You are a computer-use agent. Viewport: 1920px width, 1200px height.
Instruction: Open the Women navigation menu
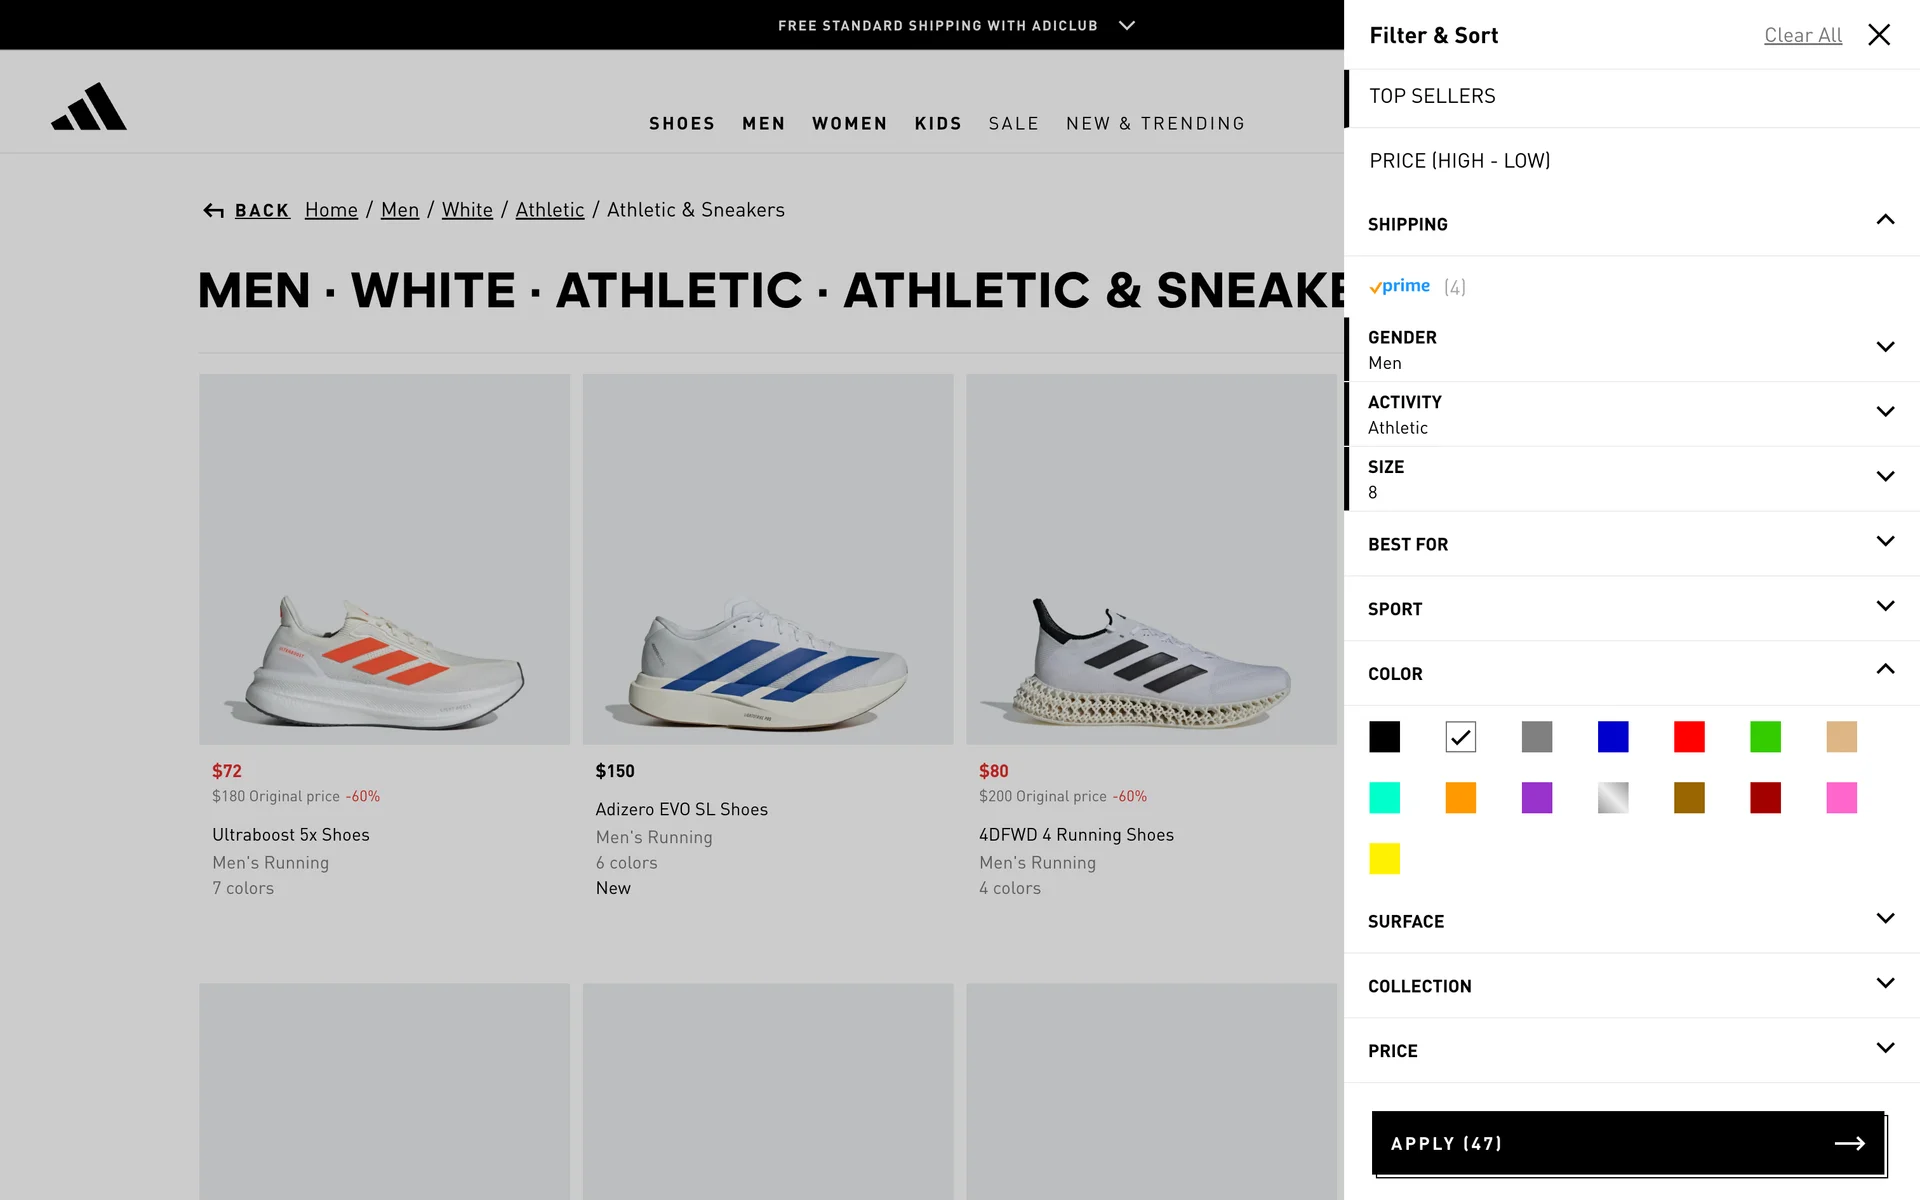849,124
